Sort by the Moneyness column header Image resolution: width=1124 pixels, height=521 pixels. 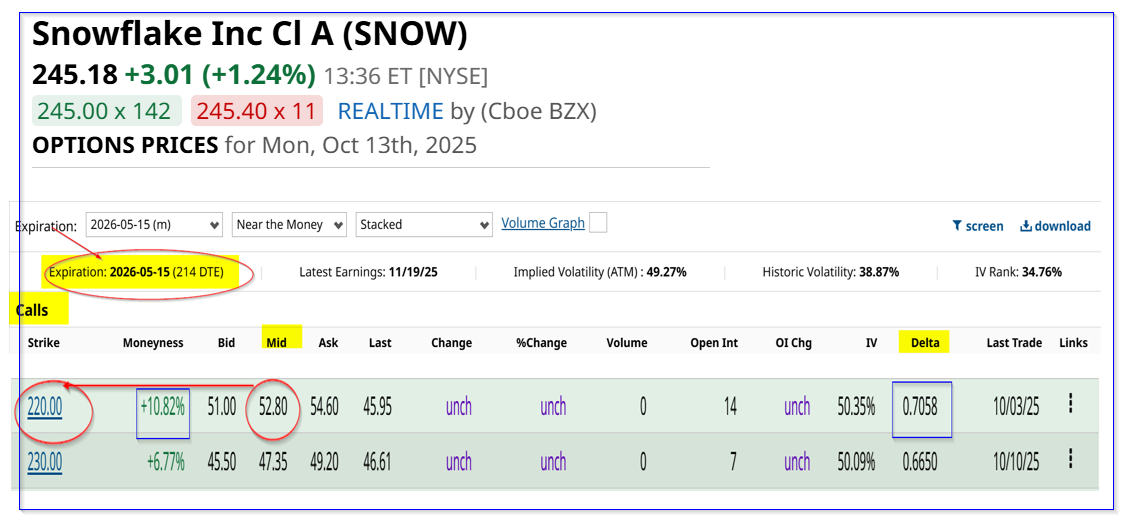(153, 343)
